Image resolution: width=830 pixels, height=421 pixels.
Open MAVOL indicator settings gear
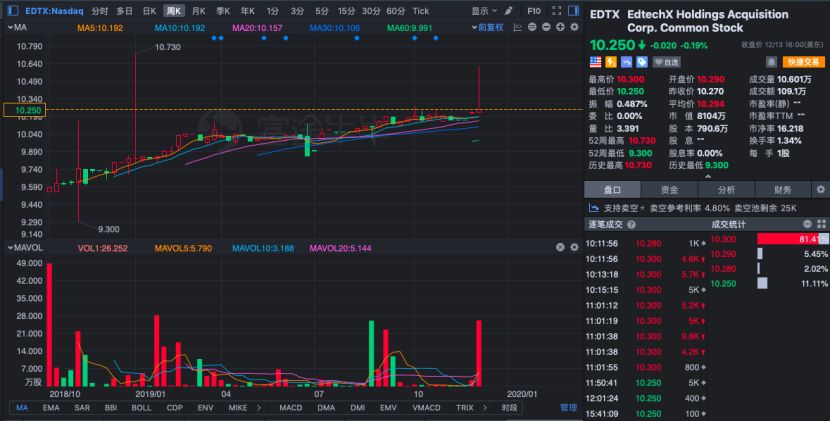tap(574, 247)
